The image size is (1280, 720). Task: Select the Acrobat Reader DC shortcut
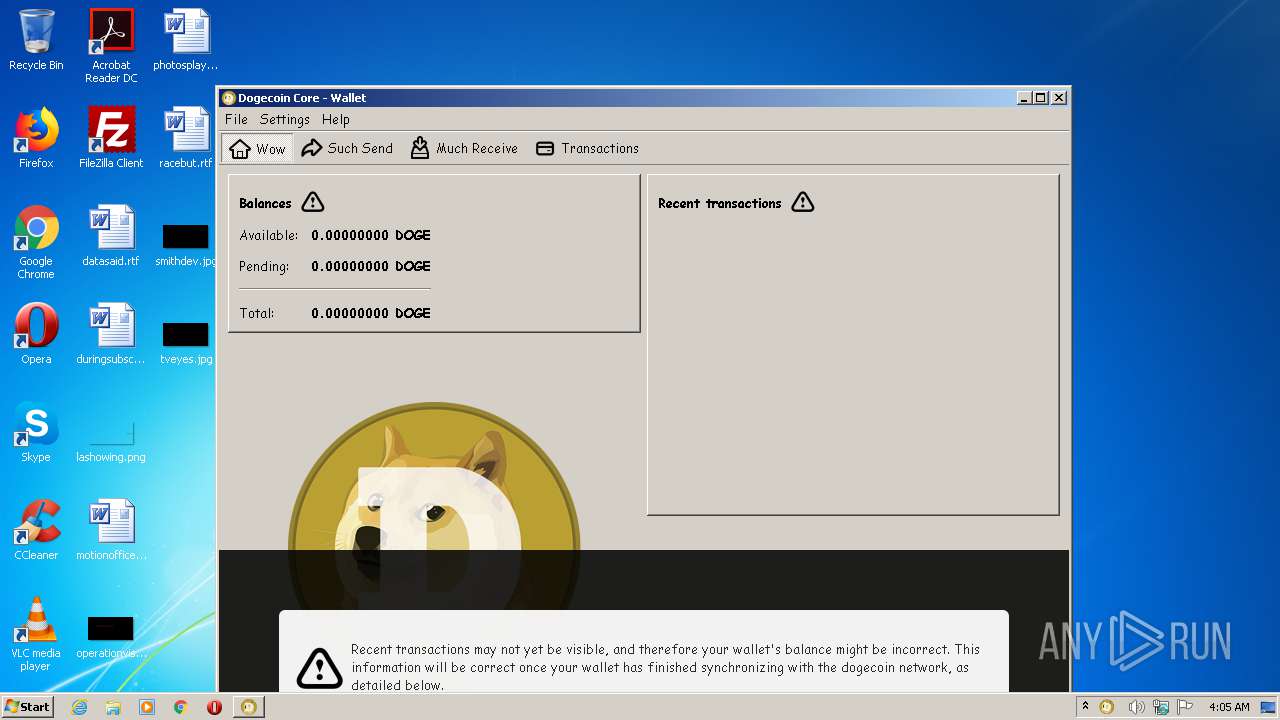click(111, 46)
